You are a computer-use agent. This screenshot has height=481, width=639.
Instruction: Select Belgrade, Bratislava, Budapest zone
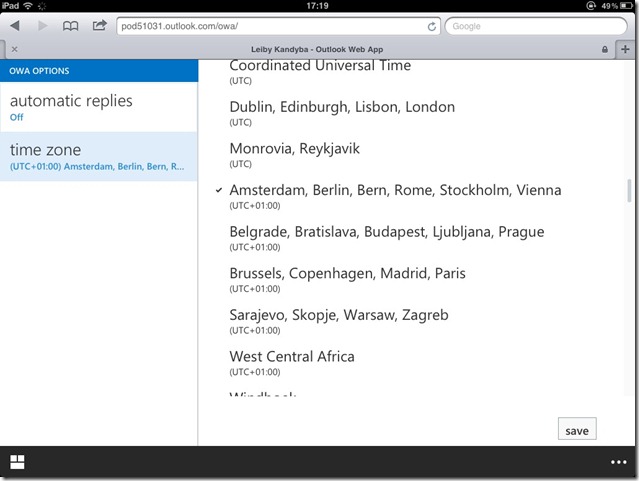tap(386, 238)
